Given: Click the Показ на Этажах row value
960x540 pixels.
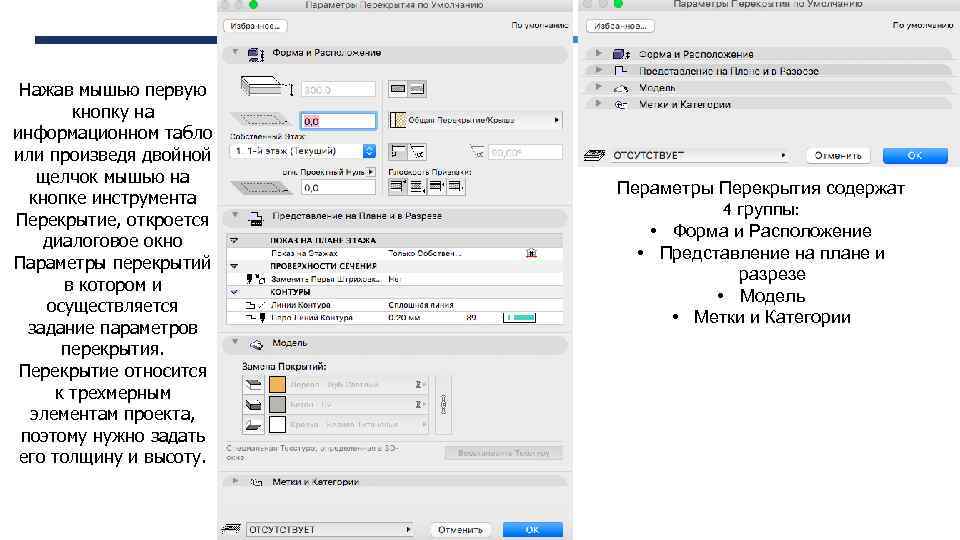Looking at the screenshot, I should coord(425,253).
